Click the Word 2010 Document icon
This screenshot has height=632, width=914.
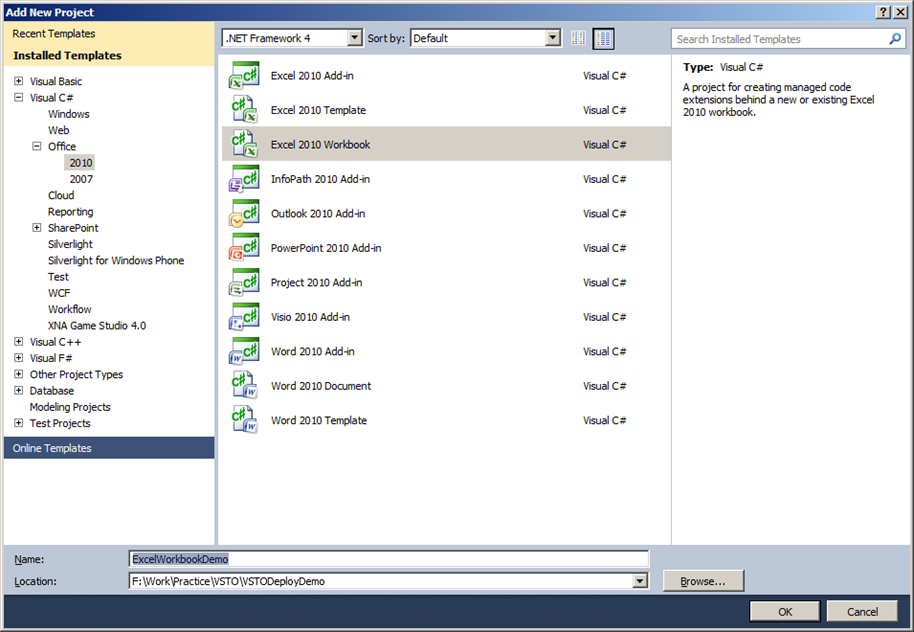244,385
